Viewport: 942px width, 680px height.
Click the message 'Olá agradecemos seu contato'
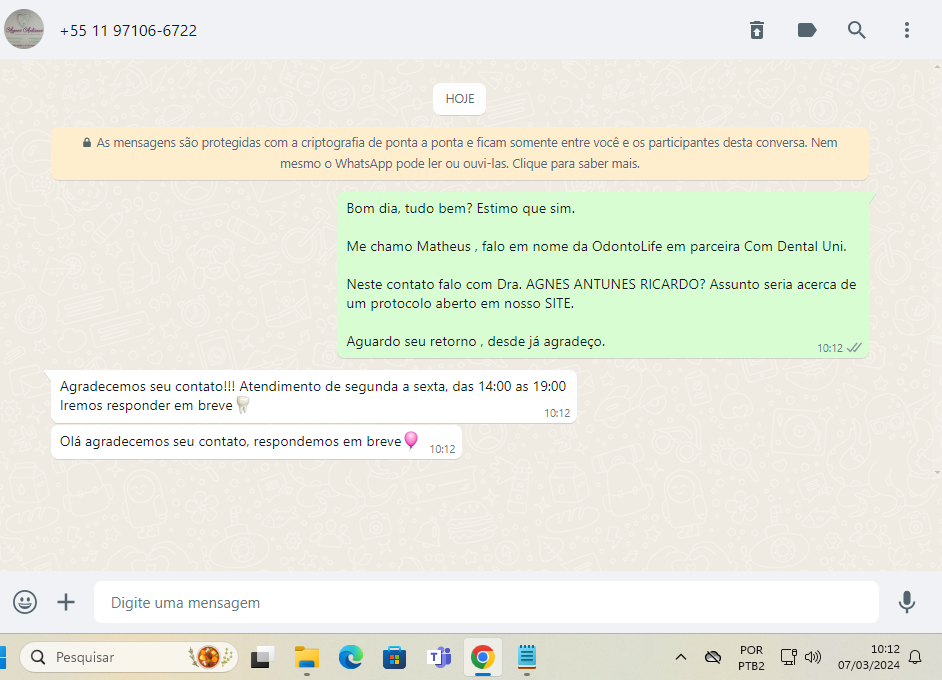pyautogui.click(x=257, y=442)
